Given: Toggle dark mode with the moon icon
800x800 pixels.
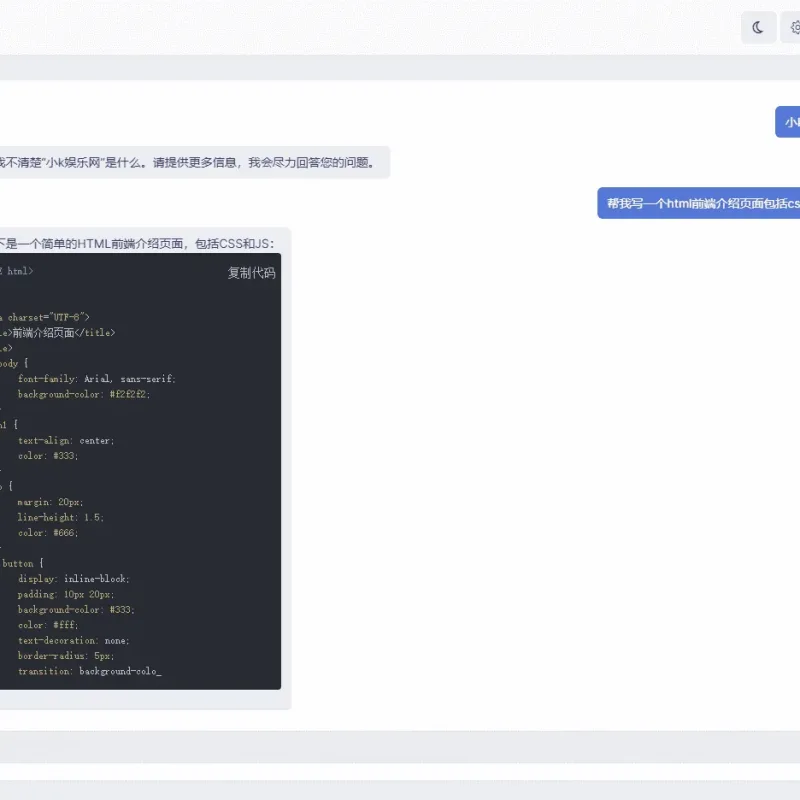Looking at the screenshot, I should pos(758,28).
